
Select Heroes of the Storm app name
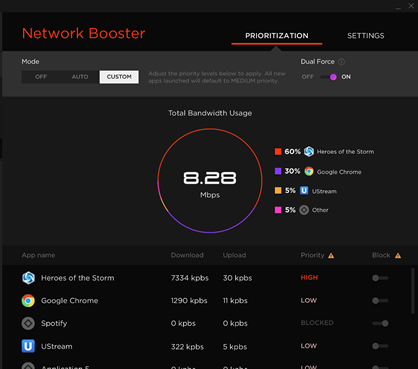tap(77, 278)
